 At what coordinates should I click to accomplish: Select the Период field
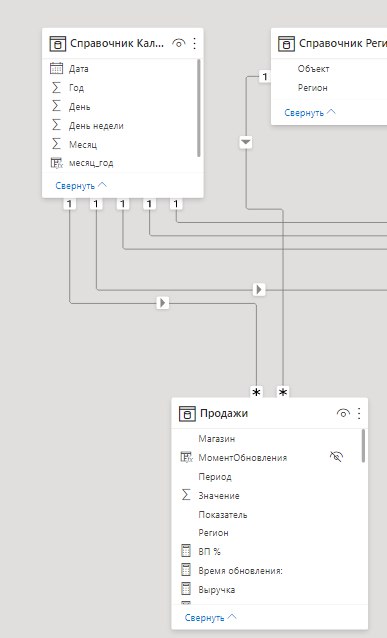tap(215, 476)
